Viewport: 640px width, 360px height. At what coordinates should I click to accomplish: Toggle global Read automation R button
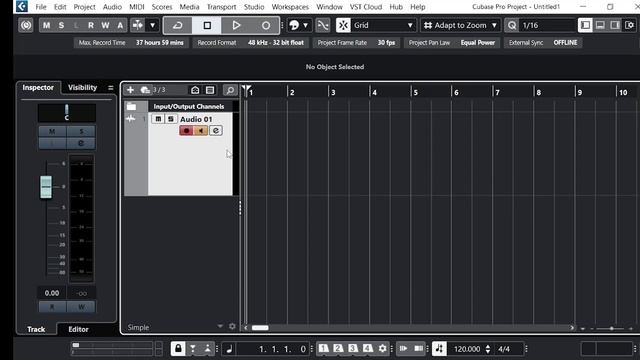(x=91, y=25)
